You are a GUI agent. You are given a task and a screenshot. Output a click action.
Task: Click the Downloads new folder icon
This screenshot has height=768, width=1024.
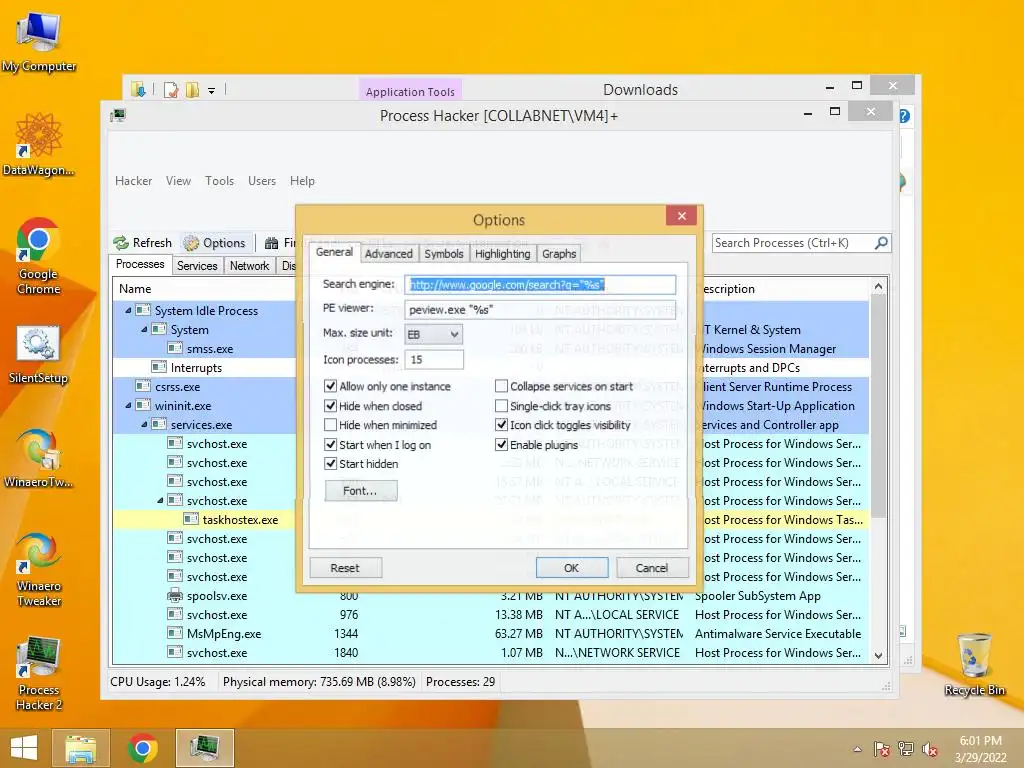tap(192, 89)
